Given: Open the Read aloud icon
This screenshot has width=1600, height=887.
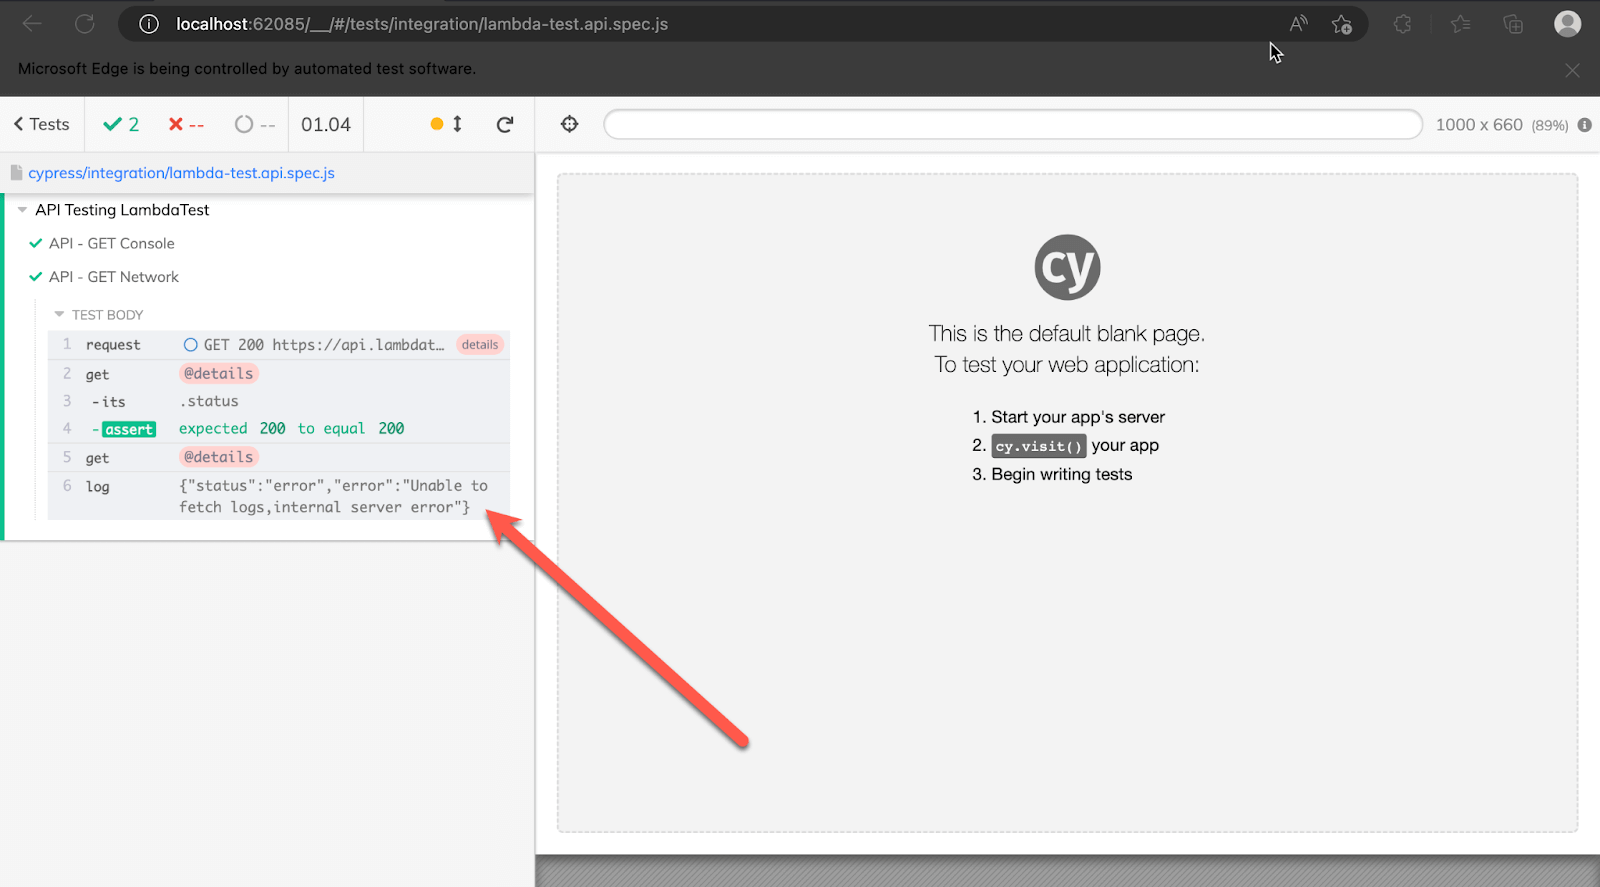Looking at the screenshot, I should pyautogui.click(x=1298, y=24).
